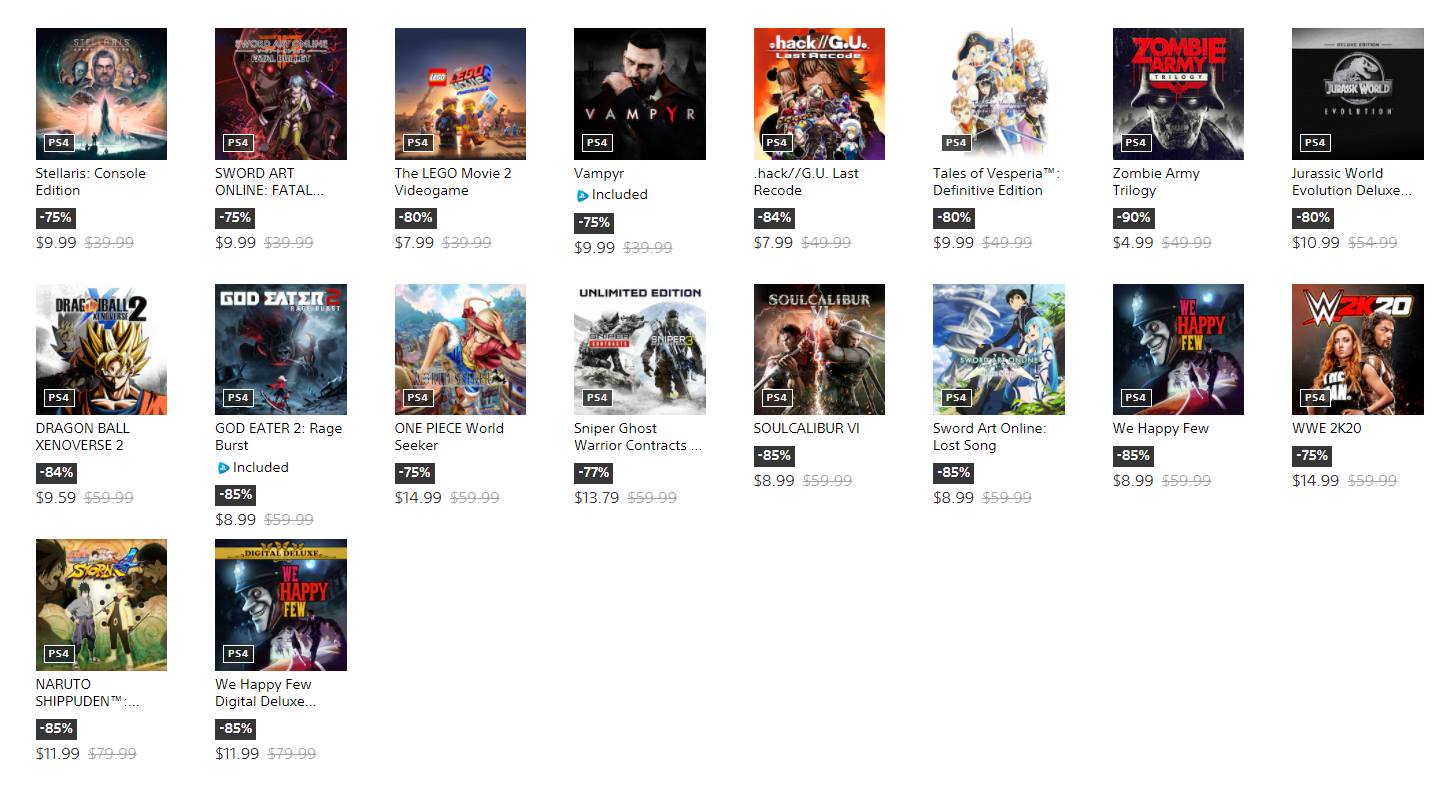Open the Sniper Ghost Warrior Contracts Unlimited Edition thumbnail
This screenshot has height=786, width=1450.
640,349
